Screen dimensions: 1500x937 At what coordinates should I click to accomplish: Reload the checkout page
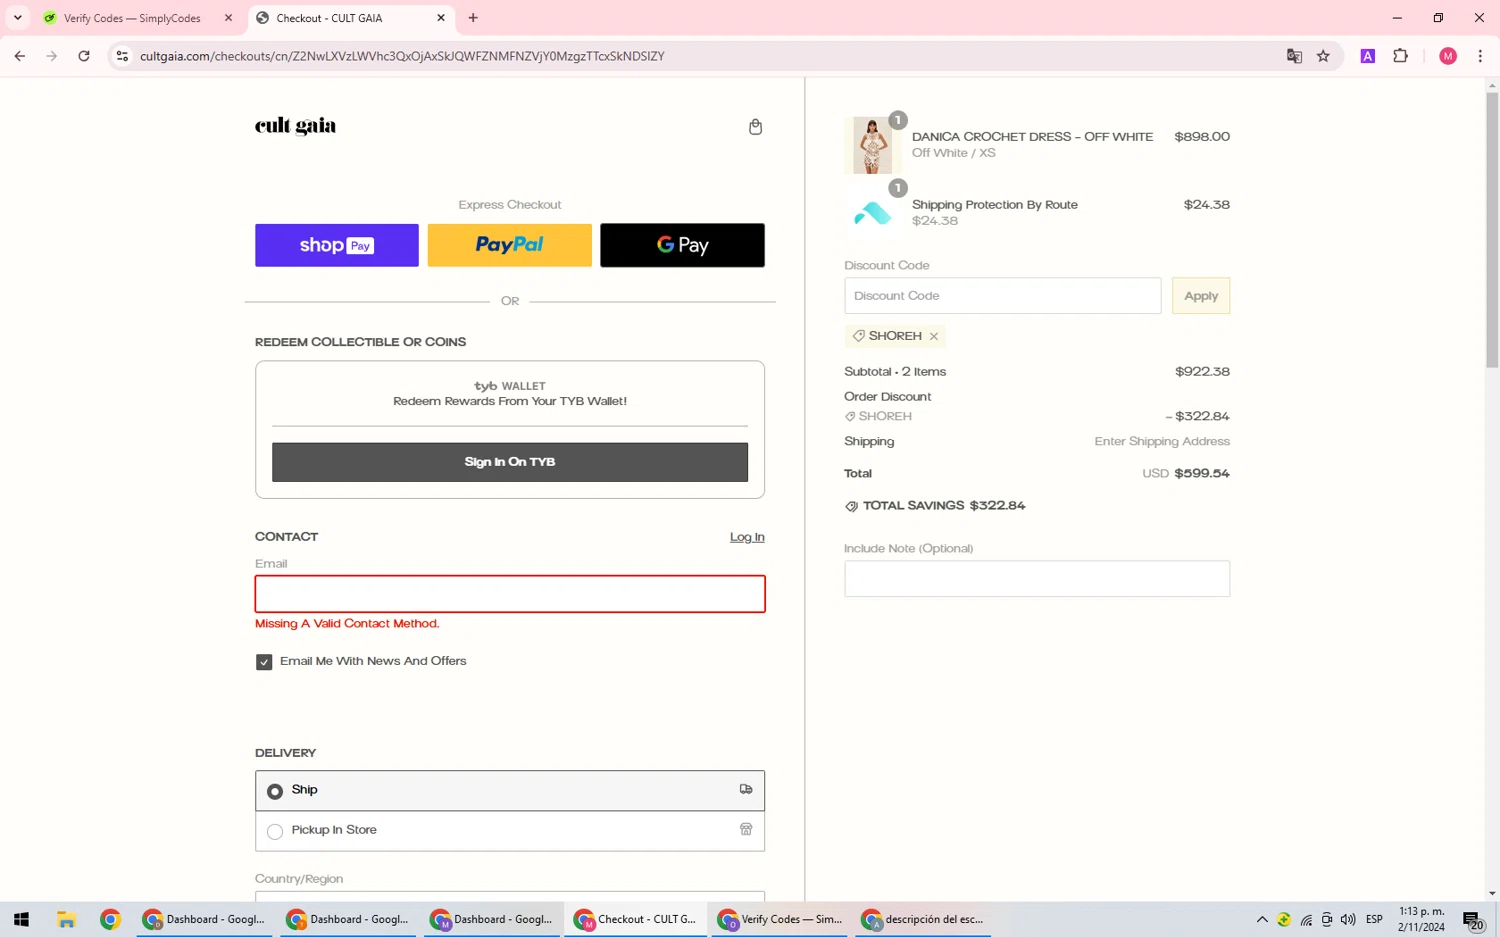[x=84, y=56]
